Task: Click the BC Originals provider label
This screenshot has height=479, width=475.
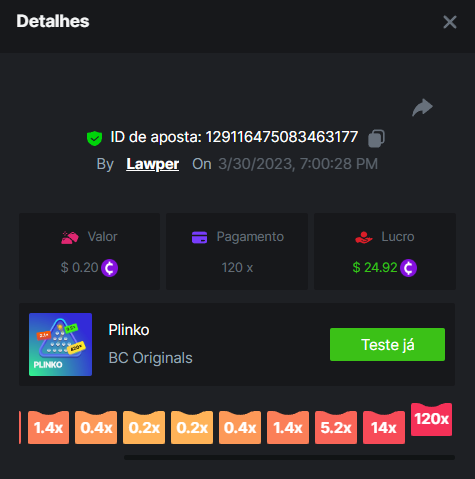Action: 150,358
